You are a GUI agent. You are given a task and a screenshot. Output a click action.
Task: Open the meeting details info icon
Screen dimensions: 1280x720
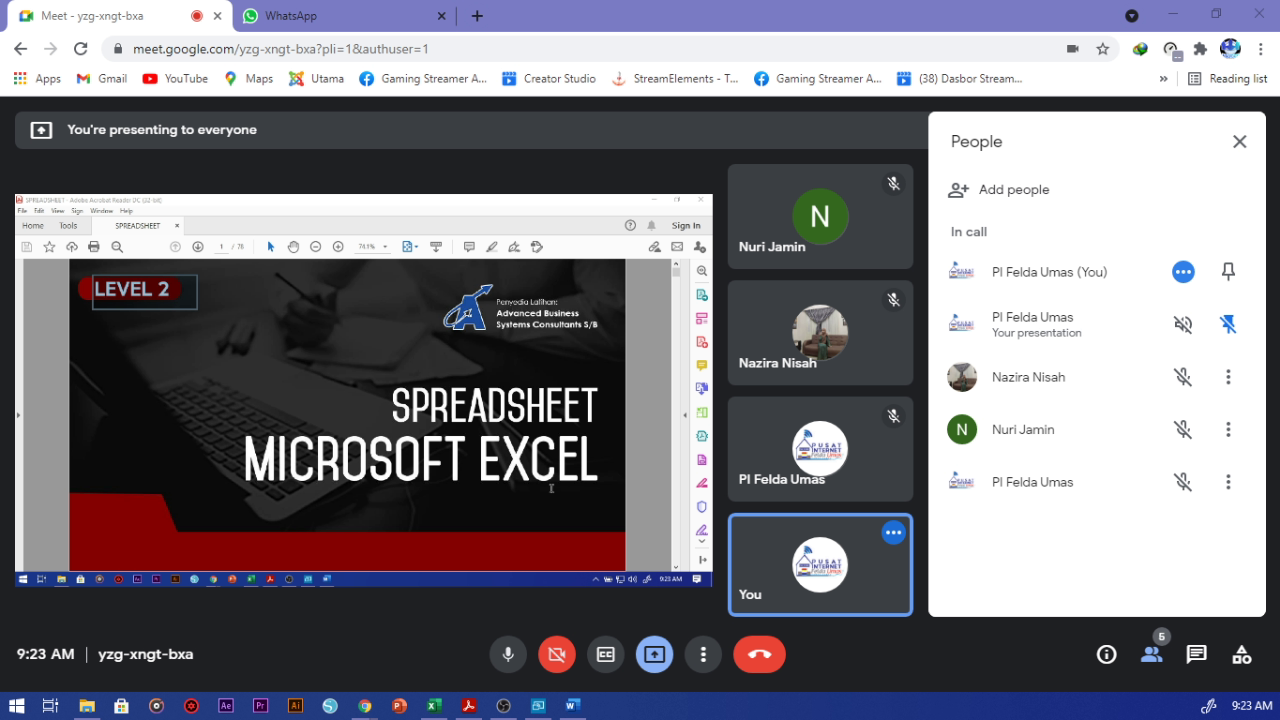(1106, 654)
